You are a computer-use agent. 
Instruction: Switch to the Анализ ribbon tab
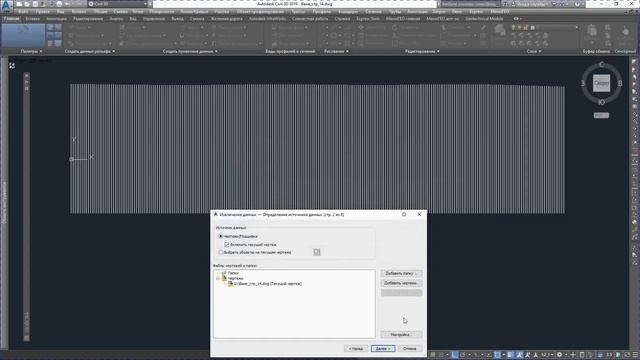point(116,19)
